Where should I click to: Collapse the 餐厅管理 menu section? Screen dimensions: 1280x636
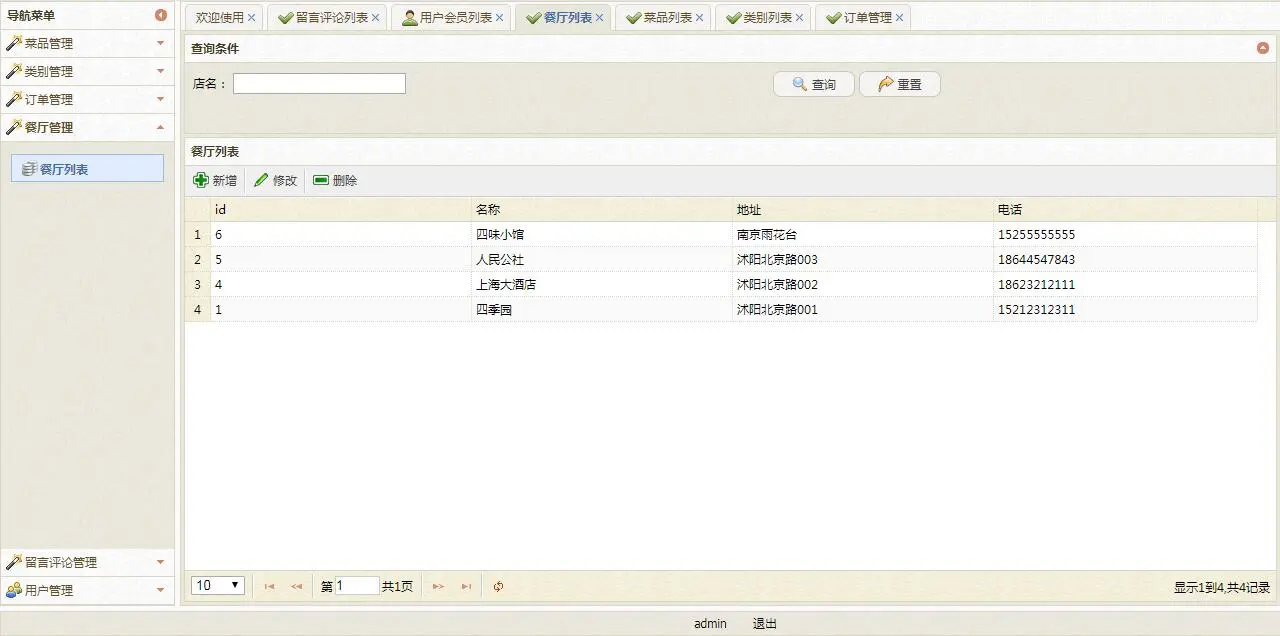click(x=87, y=128)
